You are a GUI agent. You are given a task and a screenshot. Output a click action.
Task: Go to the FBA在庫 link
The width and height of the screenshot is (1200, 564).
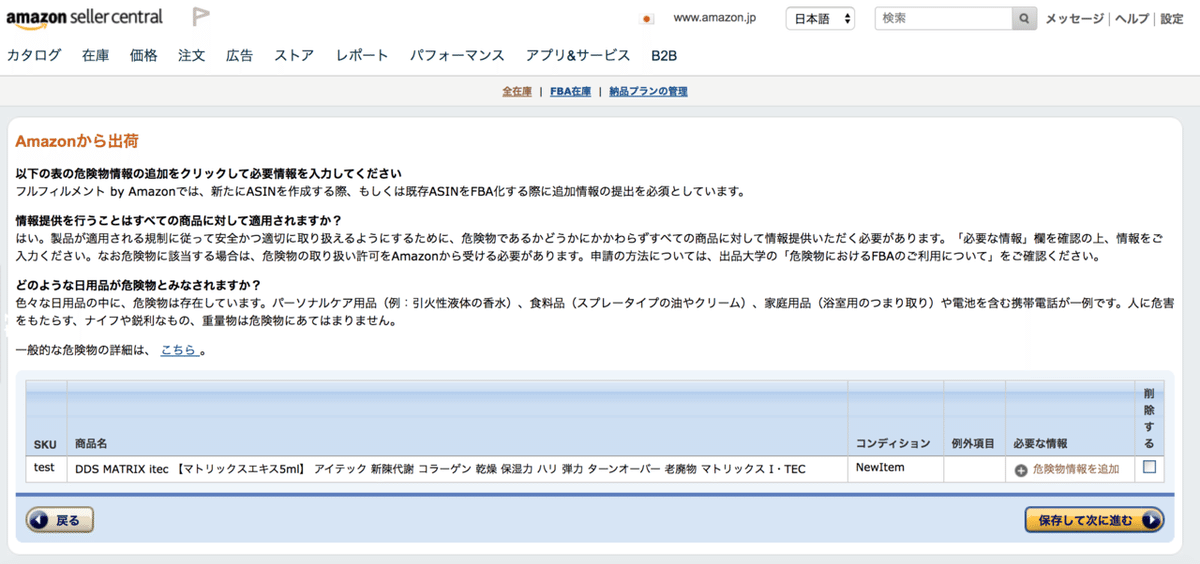[570, 91]
